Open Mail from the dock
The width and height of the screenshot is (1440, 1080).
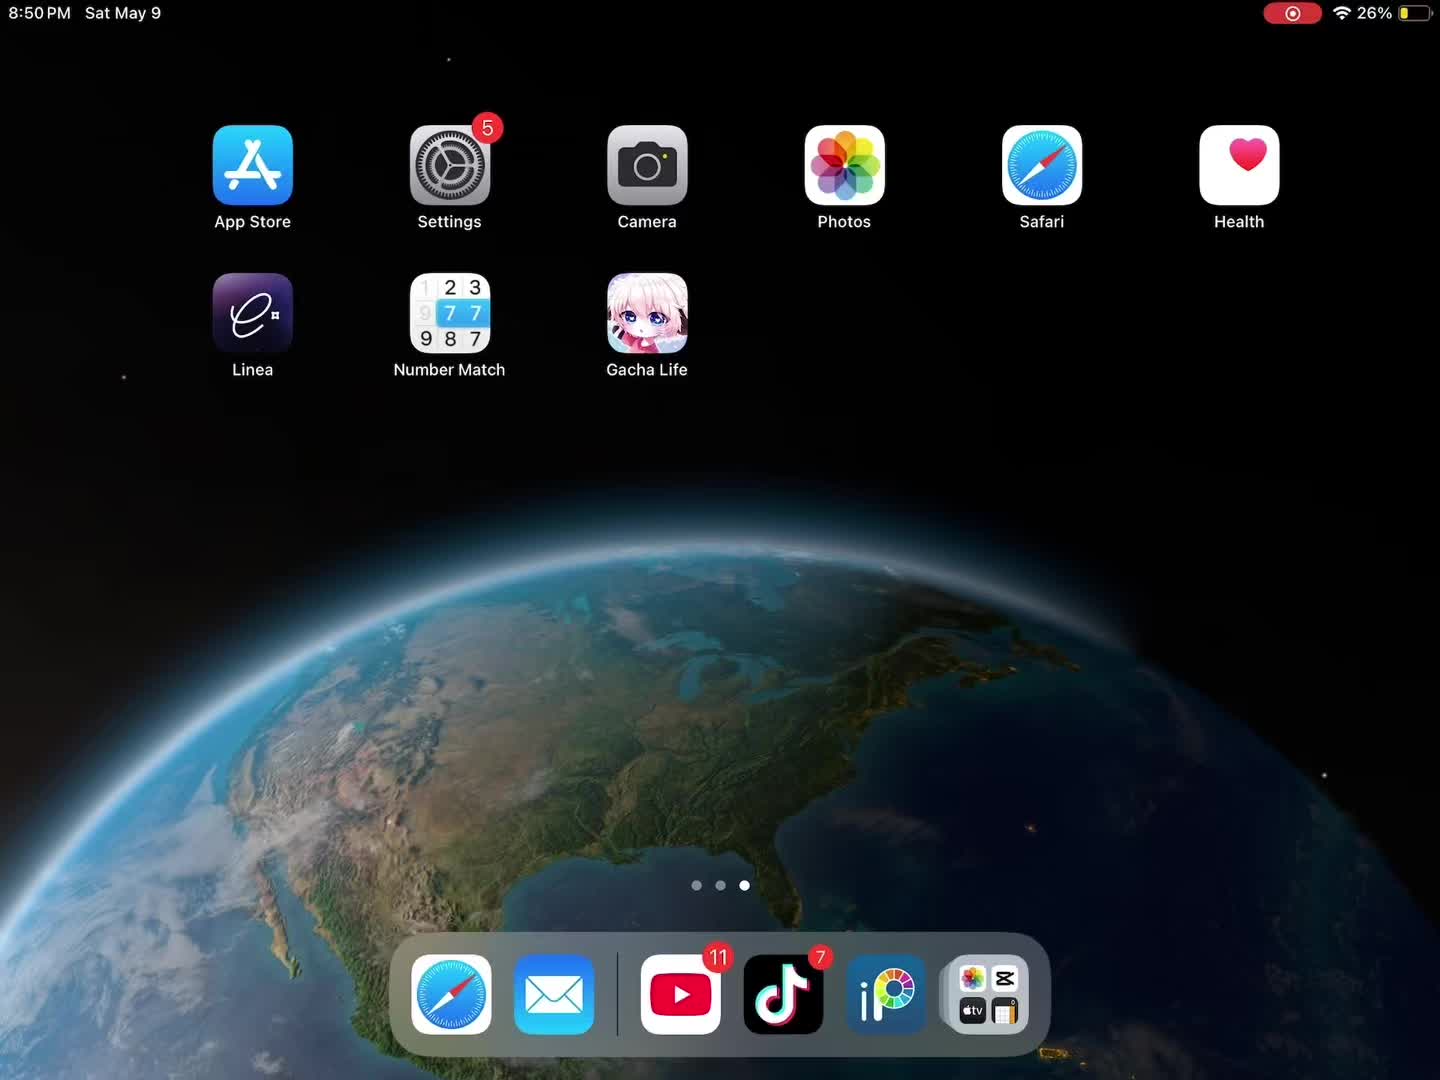[554, 994]
